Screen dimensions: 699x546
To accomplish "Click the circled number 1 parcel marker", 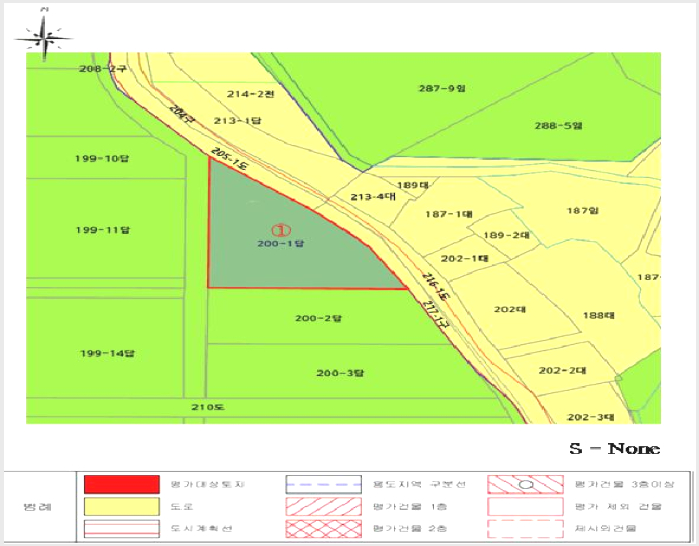I will pos(281,230).
